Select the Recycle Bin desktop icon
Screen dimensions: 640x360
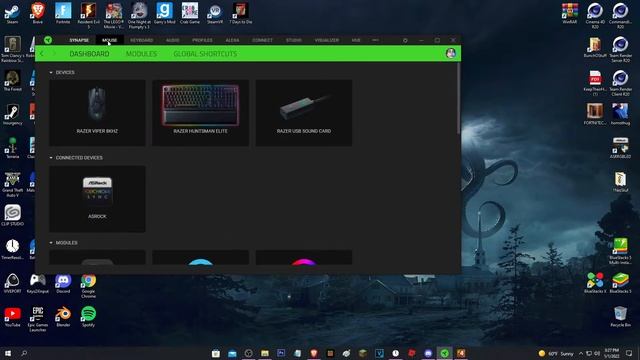click(620, 317)
